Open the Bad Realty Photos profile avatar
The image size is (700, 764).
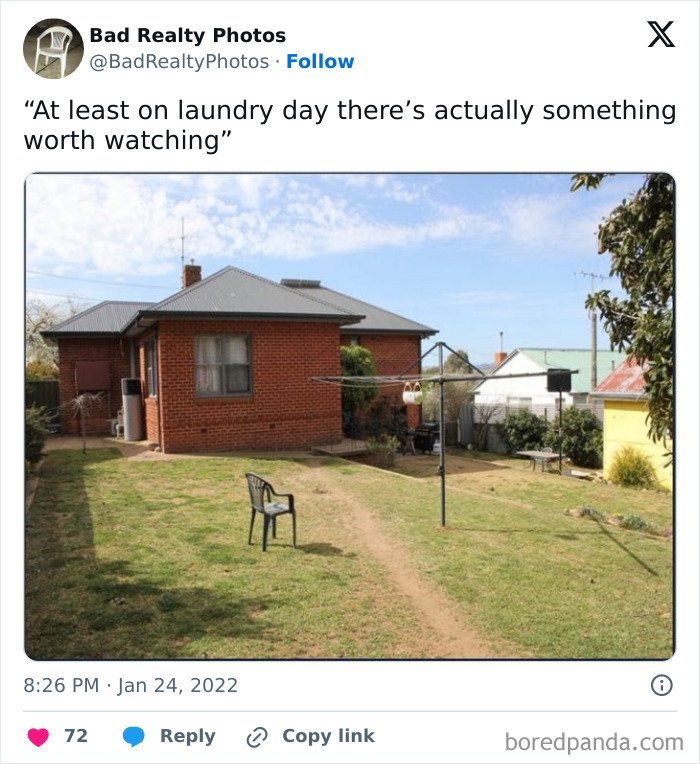click(53, 48)
